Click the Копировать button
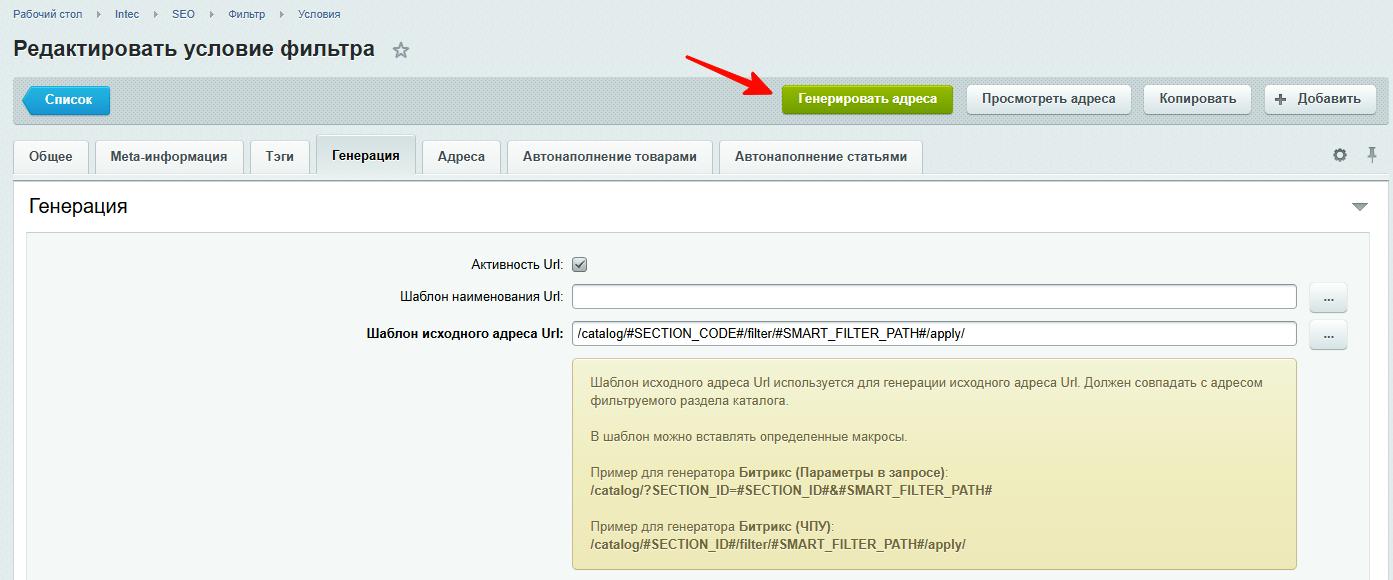This screenshot has width=1393, height=580. (1197, 99)
